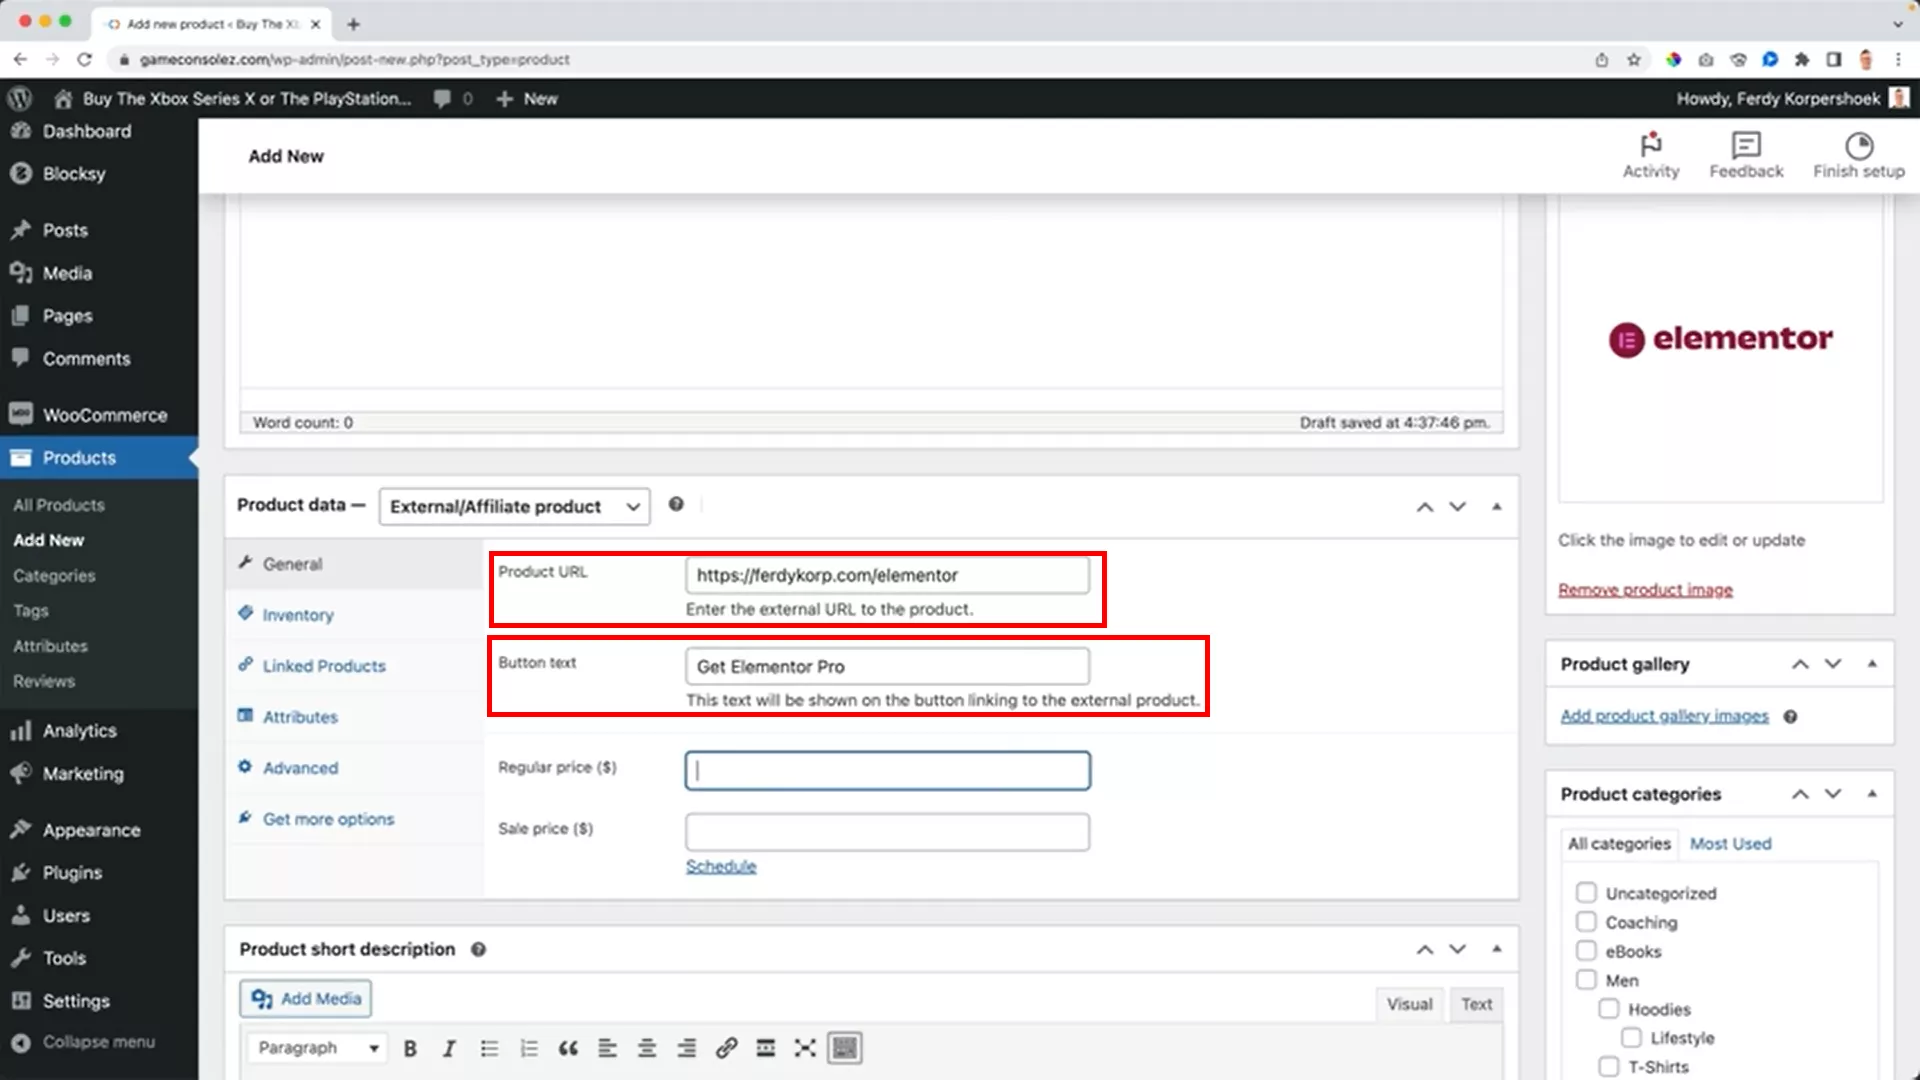Viewport: 1920px width, 1080px height.
Task: Open Add Media dialog
Action: click(305, 998)
